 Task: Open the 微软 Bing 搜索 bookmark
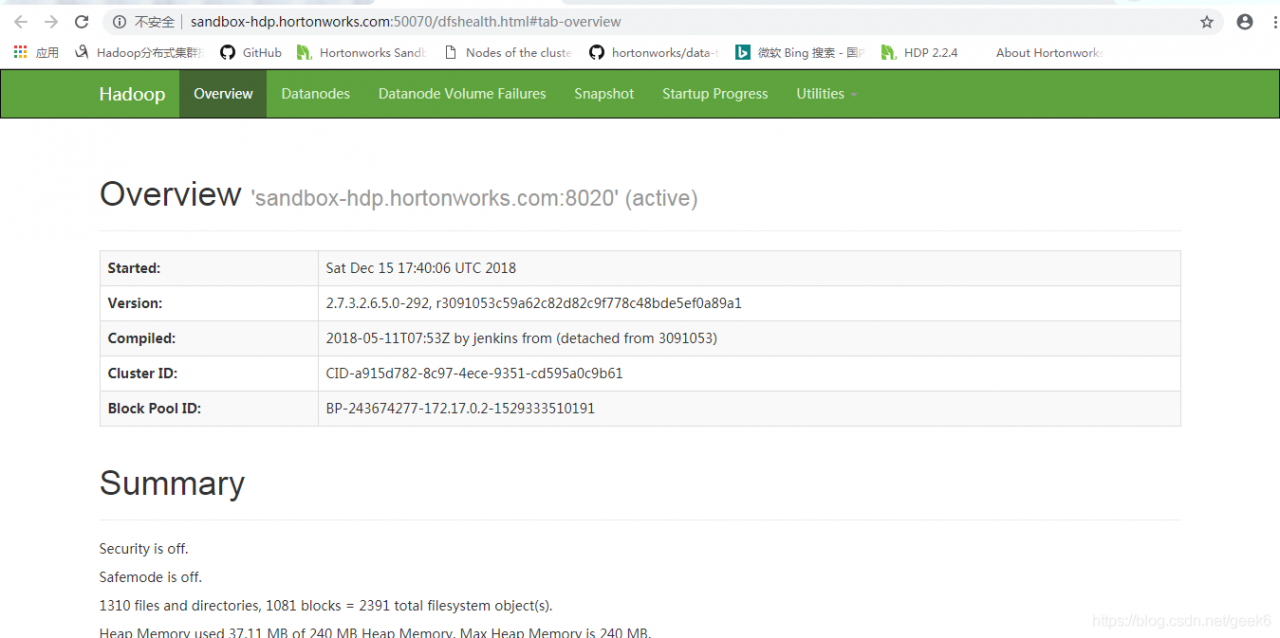tap(800, 53)
